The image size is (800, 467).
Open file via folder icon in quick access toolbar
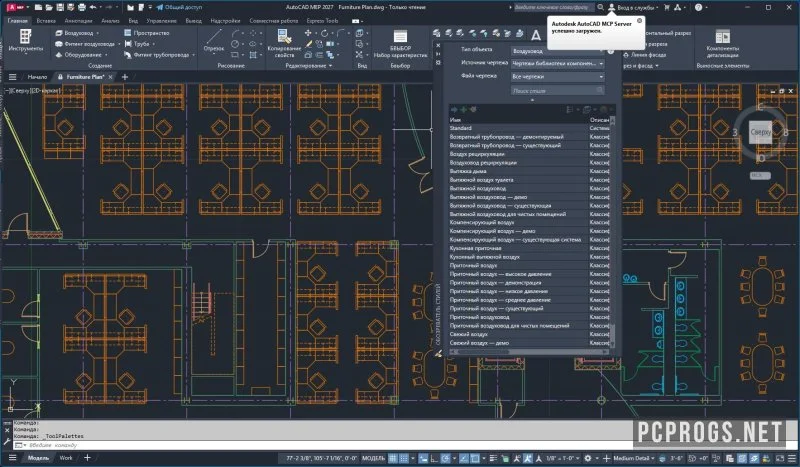[49, 7]
